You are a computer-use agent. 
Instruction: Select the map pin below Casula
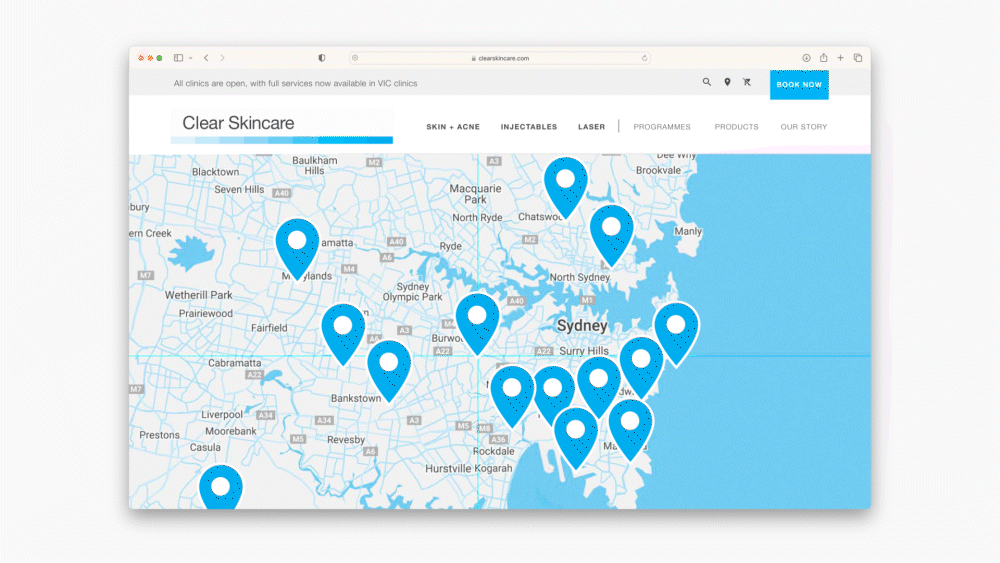click(x=221, y=488)
